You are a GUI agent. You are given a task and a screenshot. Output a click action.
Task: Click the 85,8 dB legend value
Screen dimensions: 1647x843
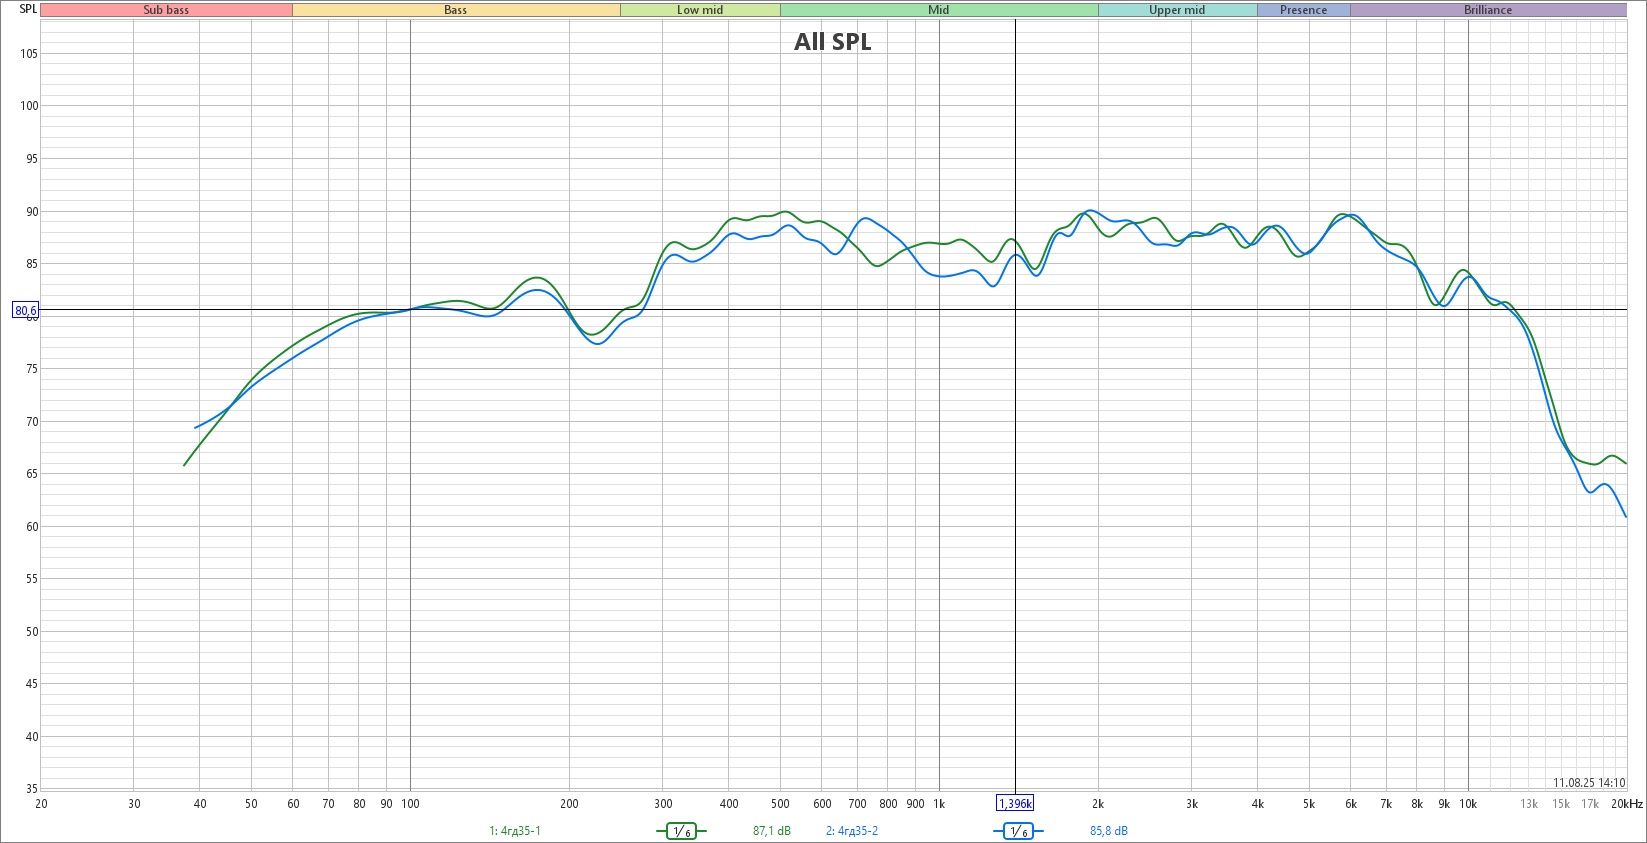point(1108,831)
